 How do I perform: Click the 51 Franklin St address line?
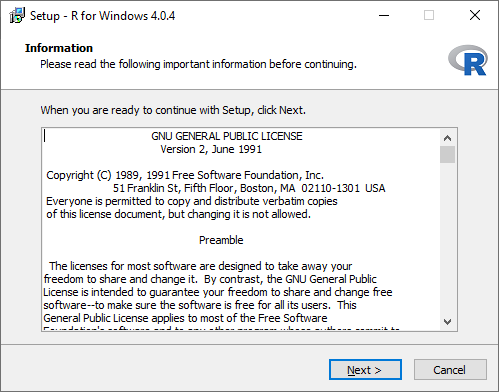pyautogui.click(x=249, y=188)
